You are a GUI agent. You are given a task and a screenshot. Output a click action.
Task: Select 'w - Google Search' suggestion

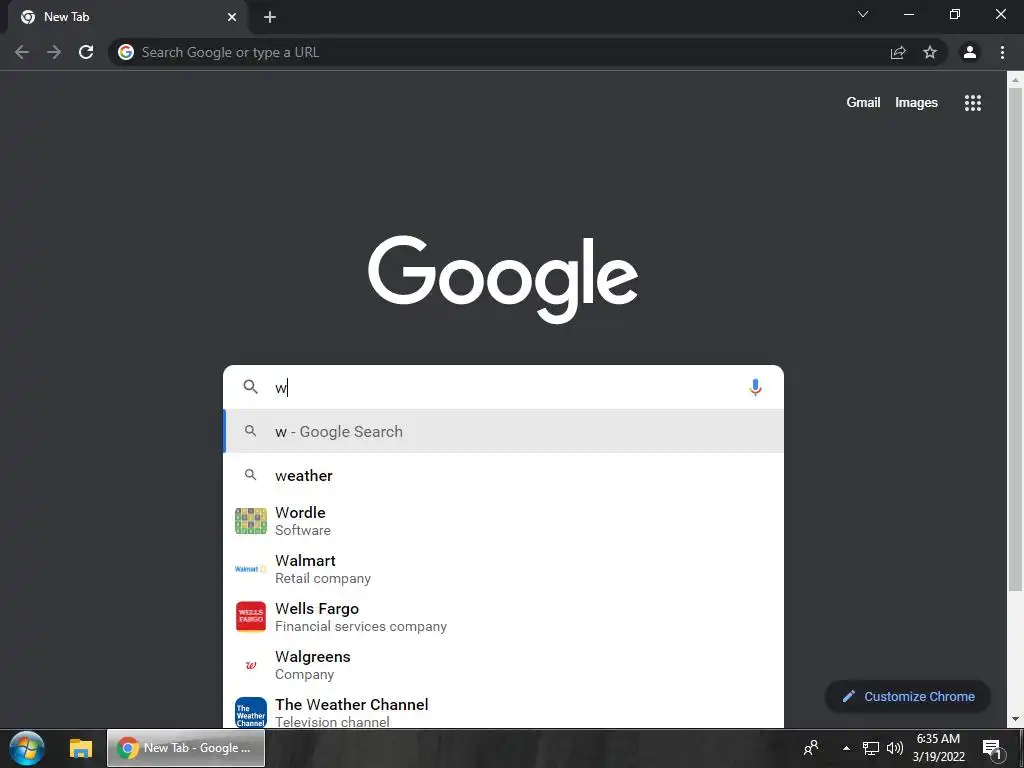(x=503, y=431)
